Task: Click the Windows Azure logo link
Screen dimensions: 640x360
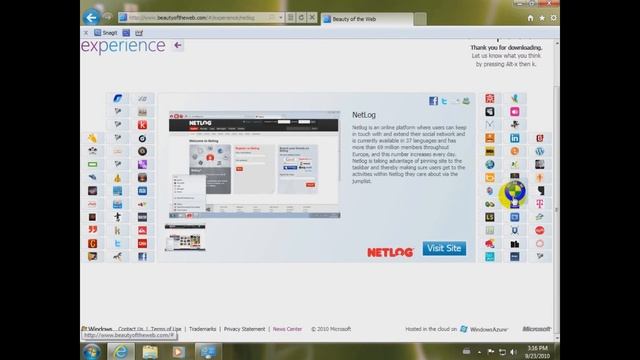Action: (x=484, y=329)
